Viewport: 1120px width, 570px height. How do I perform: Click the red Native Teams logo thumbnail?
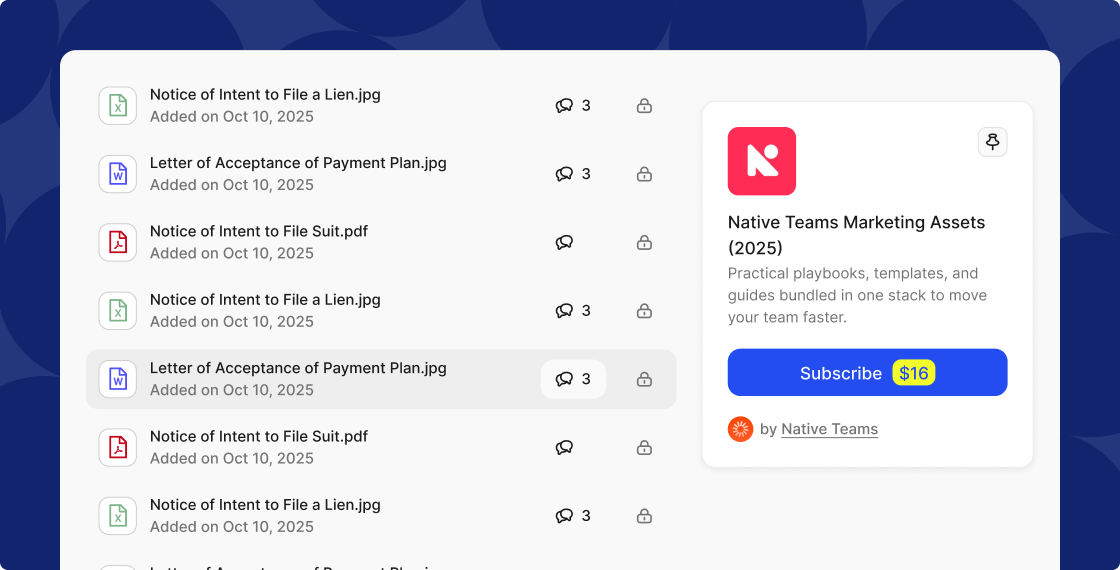[x=761, y=161]
